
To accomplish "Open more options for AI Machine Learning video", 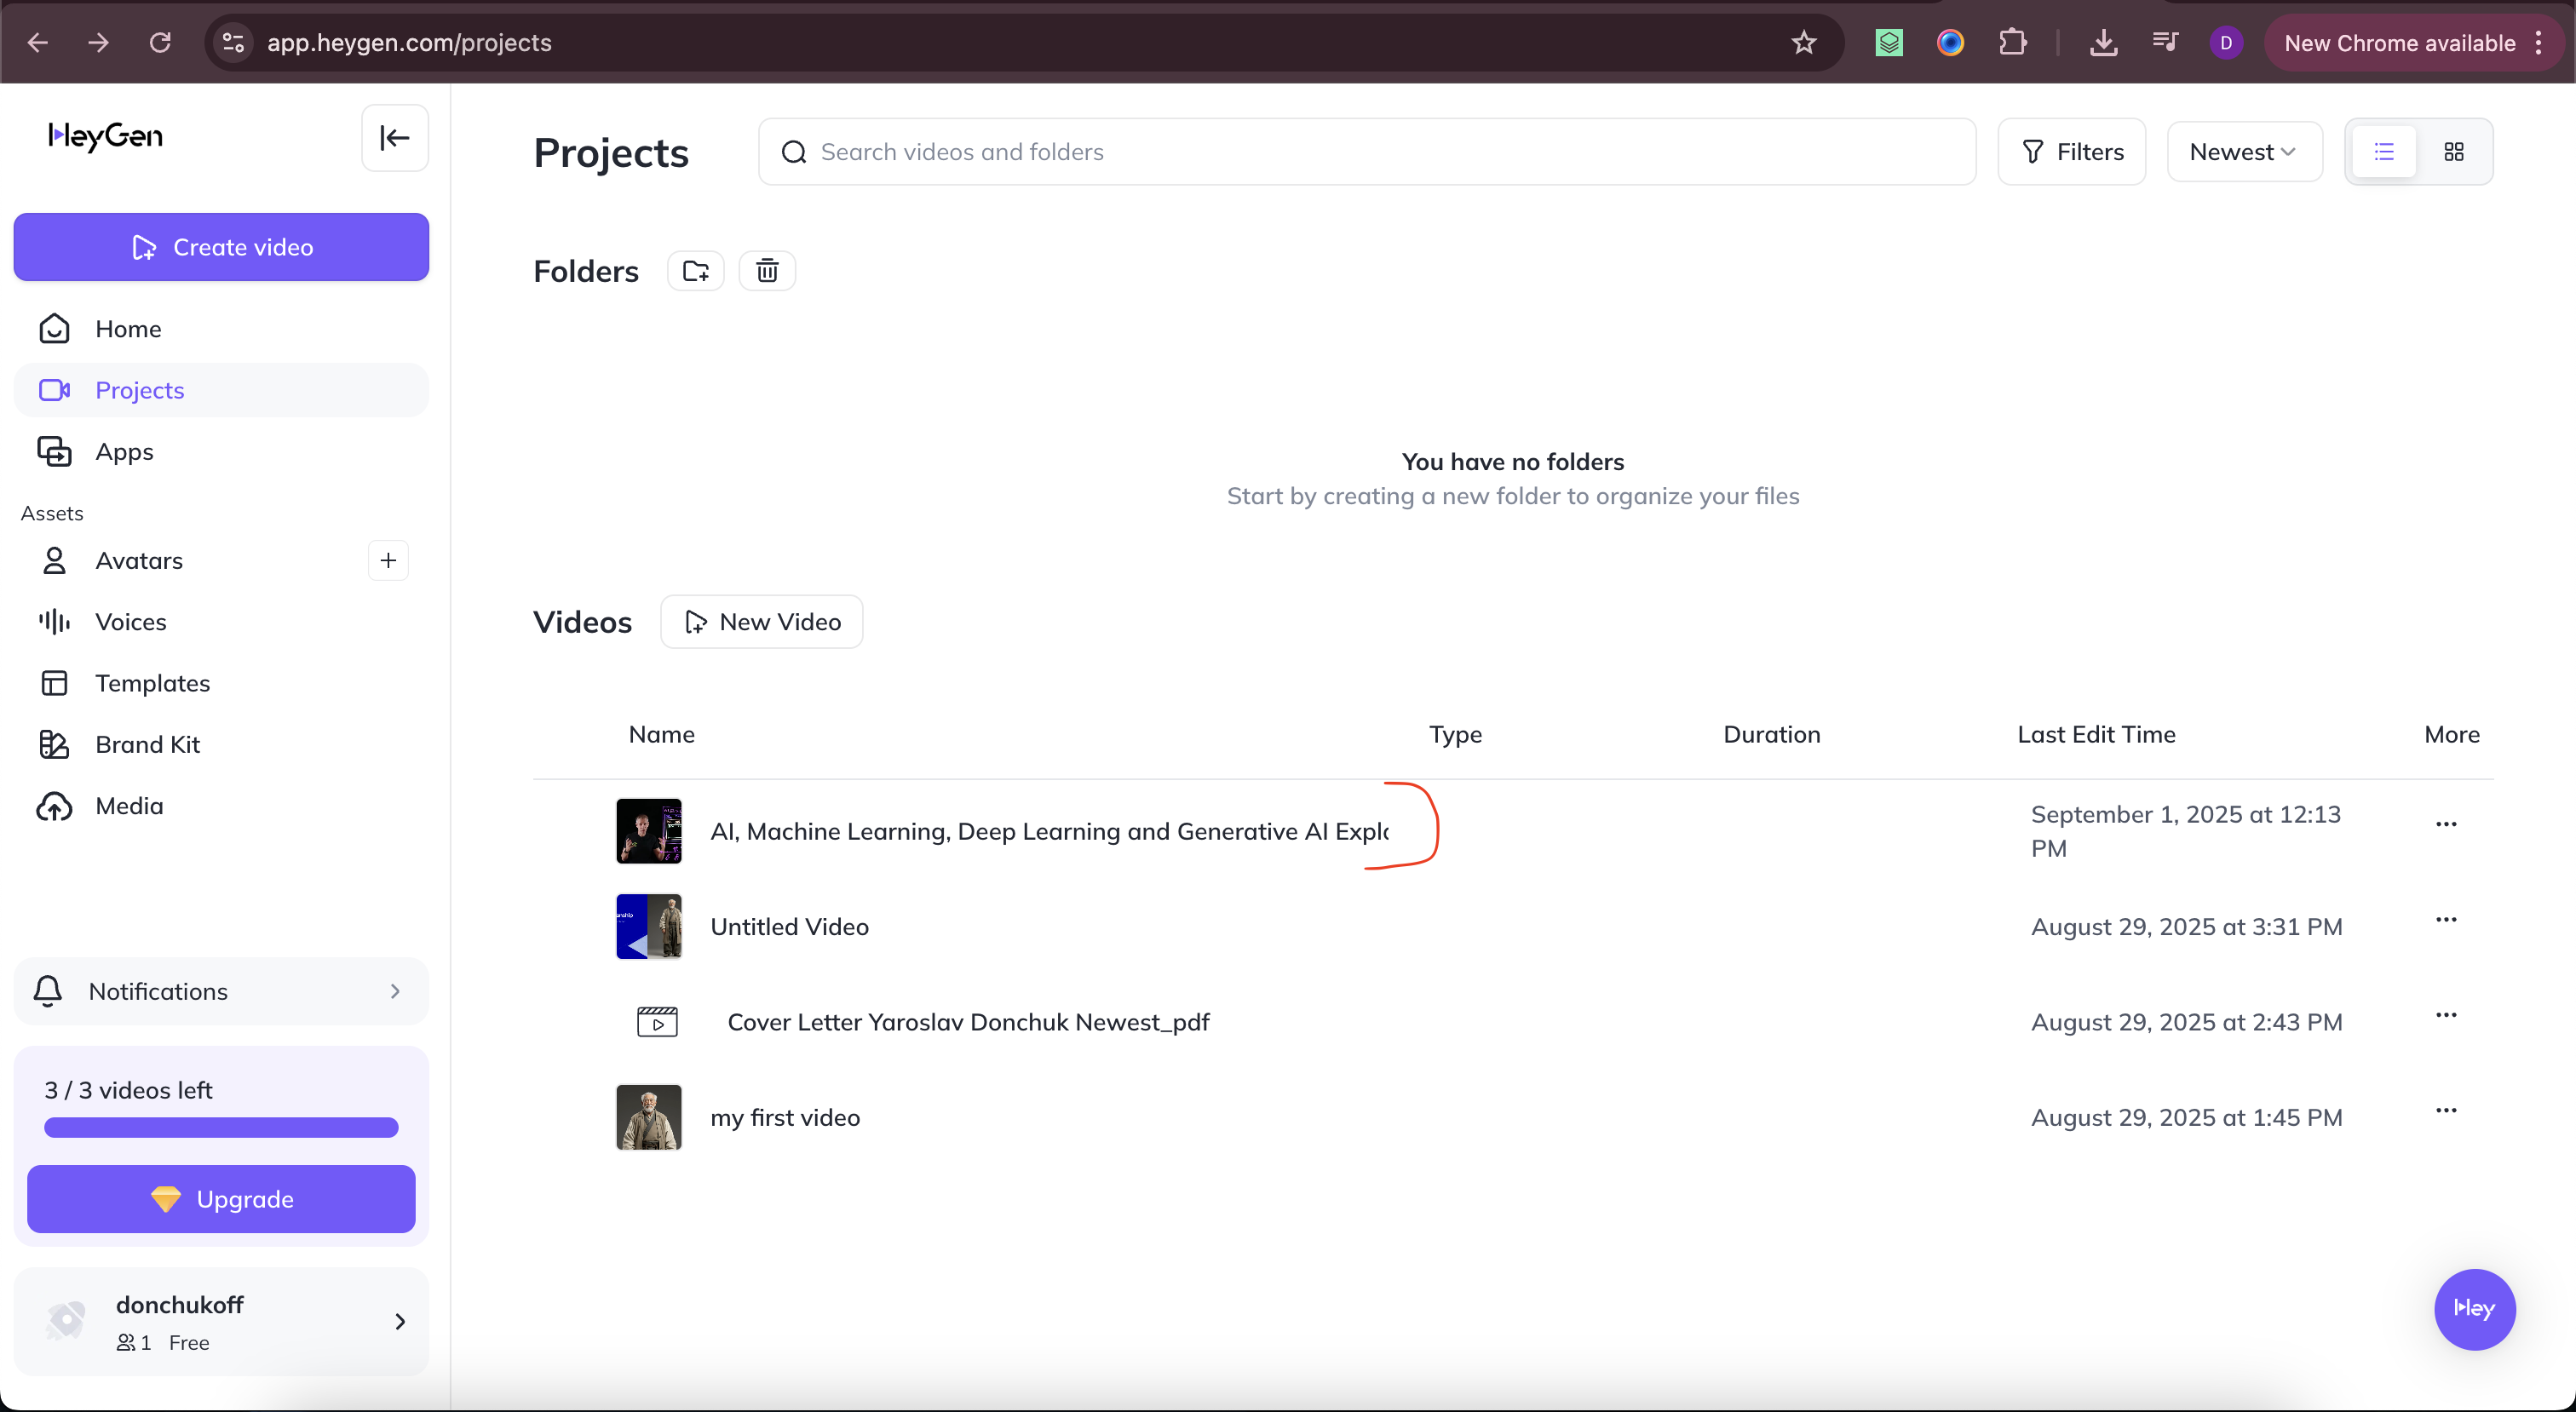I will 2446,825.
